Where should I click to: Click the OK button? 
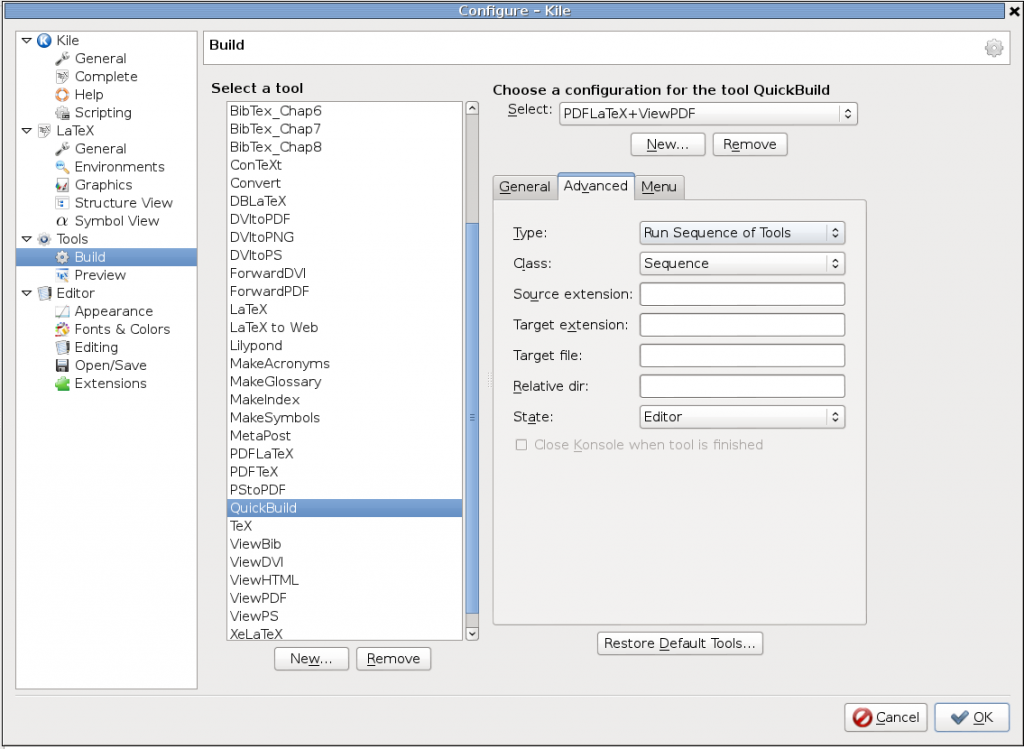pos(971,718)
